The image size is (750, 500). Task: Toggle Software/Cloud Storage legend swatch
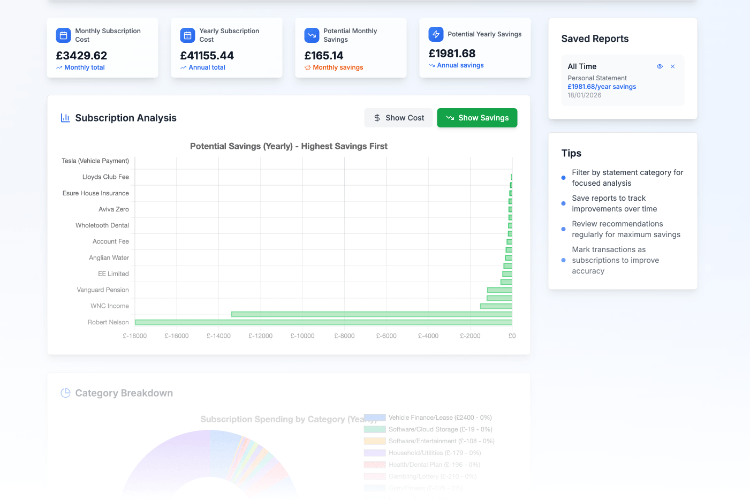375,429
